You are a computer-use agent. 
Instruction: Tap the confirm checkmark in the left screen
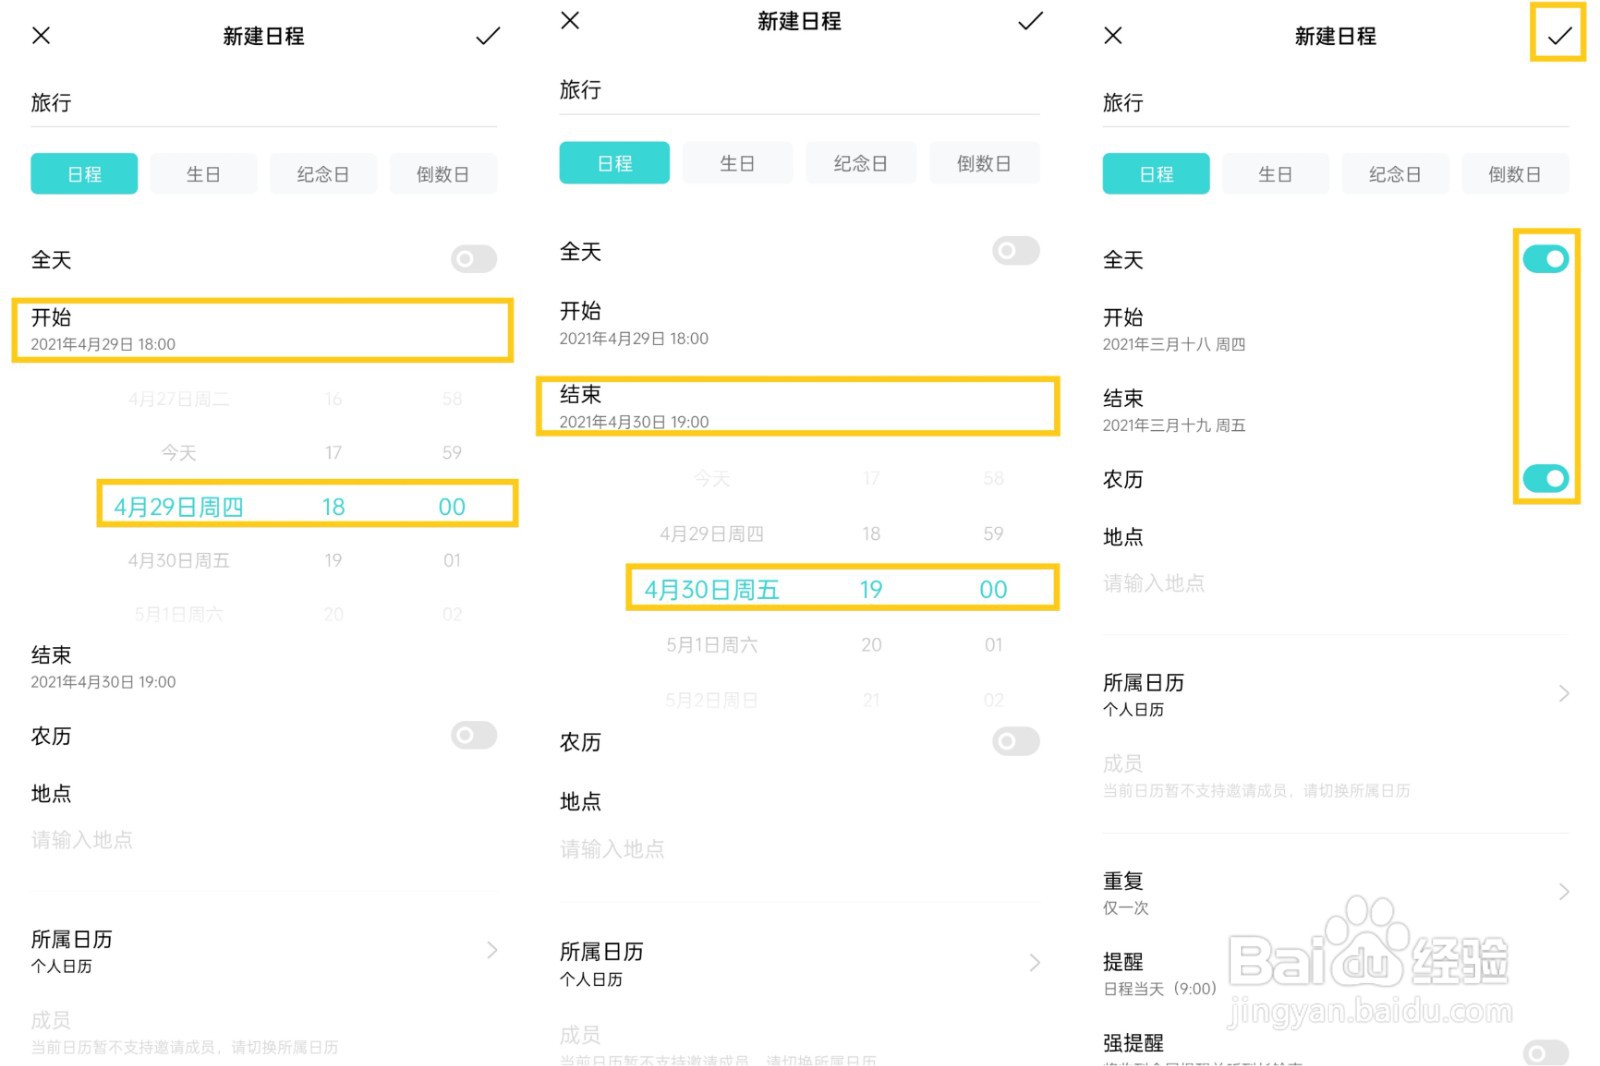(488, 36)
